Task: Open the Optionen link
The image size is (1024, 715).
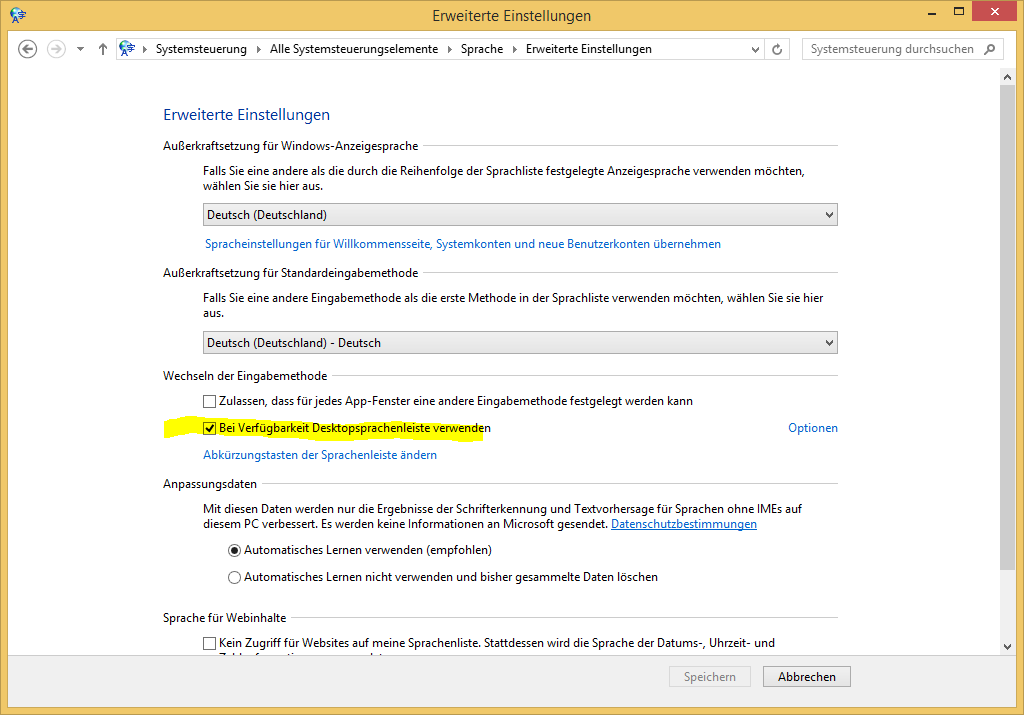Action: tap(812, 428)
